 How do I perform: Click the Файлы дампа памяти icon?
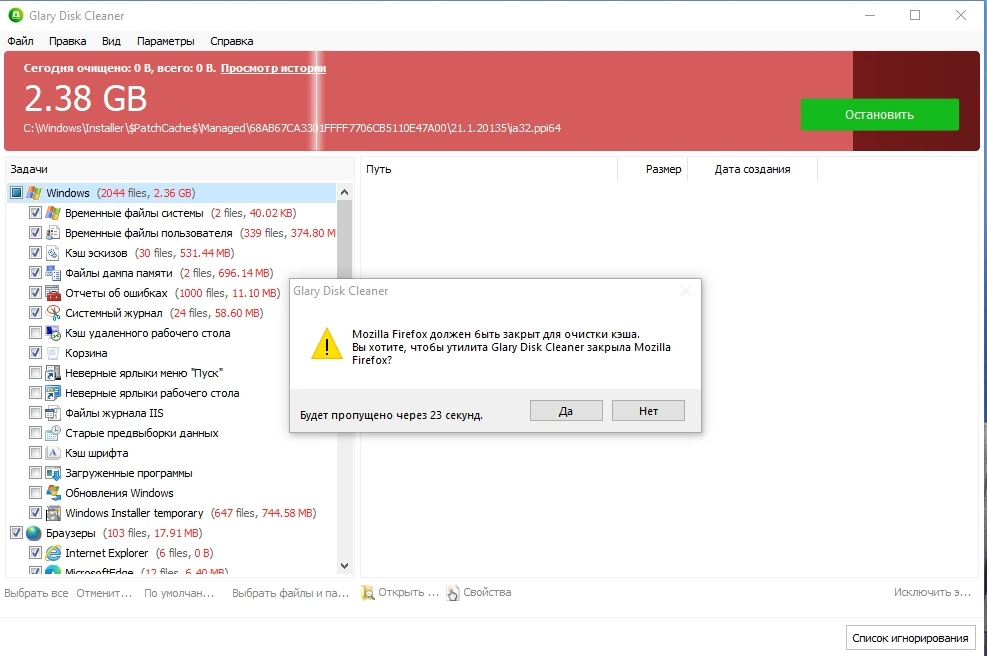[54, 273]
